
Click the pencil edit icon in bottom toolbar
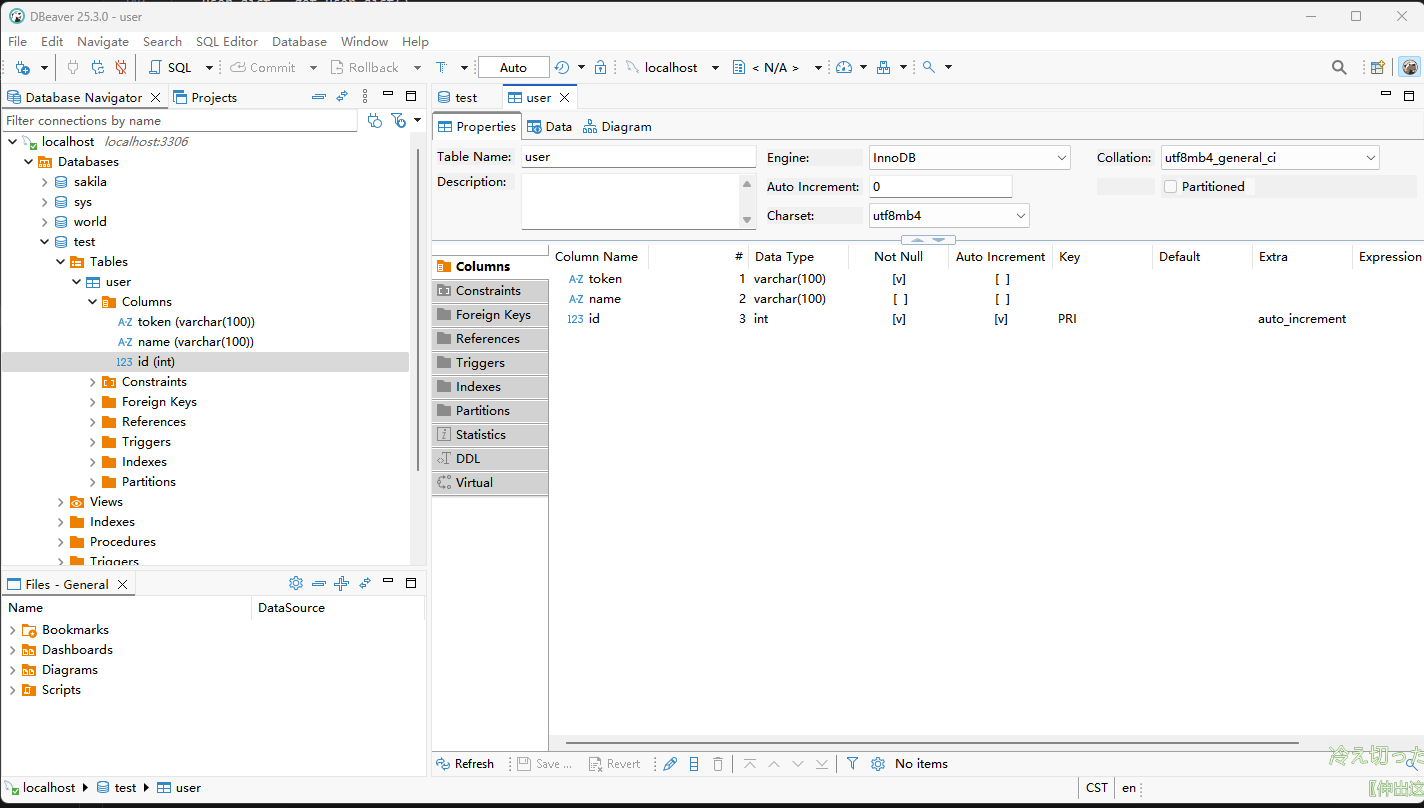point(670,764)
